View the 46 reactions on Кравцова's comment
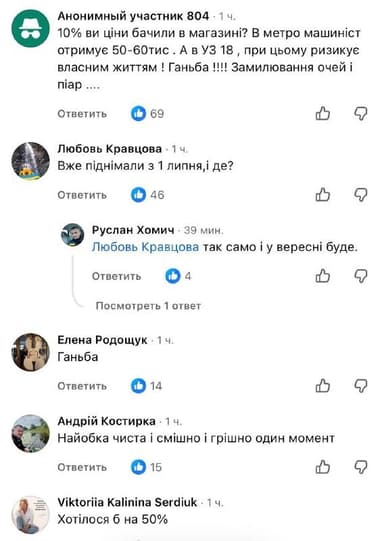The width and height of the screenshot is (384, 541). [147, 195]
